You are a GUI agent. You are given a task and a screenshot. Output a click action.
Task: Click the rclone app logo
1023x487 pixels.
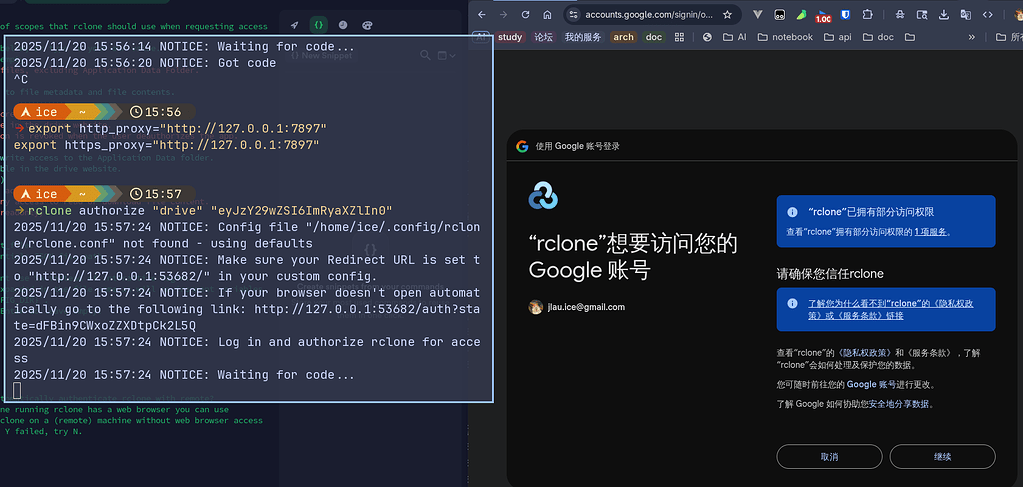tap(543, 195)
